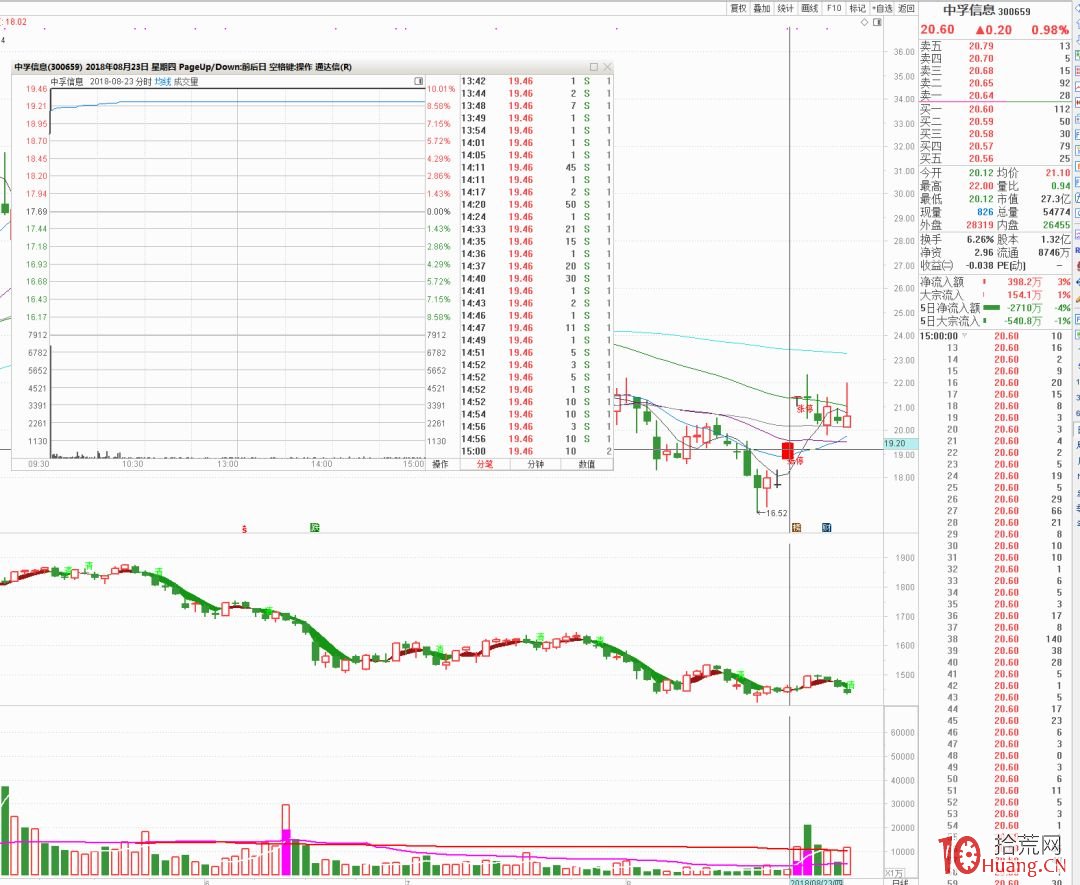Click the 均线 legend link in popup
This screenshot has height=885, width=1080.
[x=163, y=81]
